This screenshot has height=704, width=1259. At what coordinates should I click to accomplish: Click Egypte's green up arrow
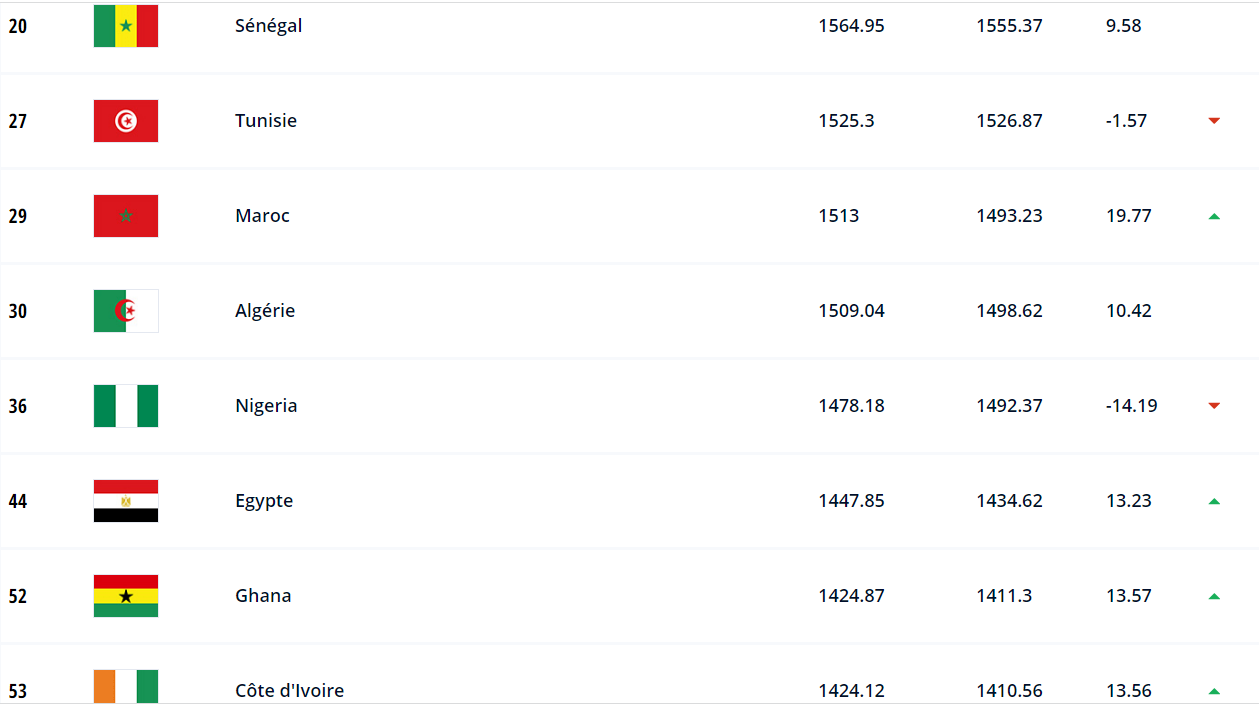1214,501
